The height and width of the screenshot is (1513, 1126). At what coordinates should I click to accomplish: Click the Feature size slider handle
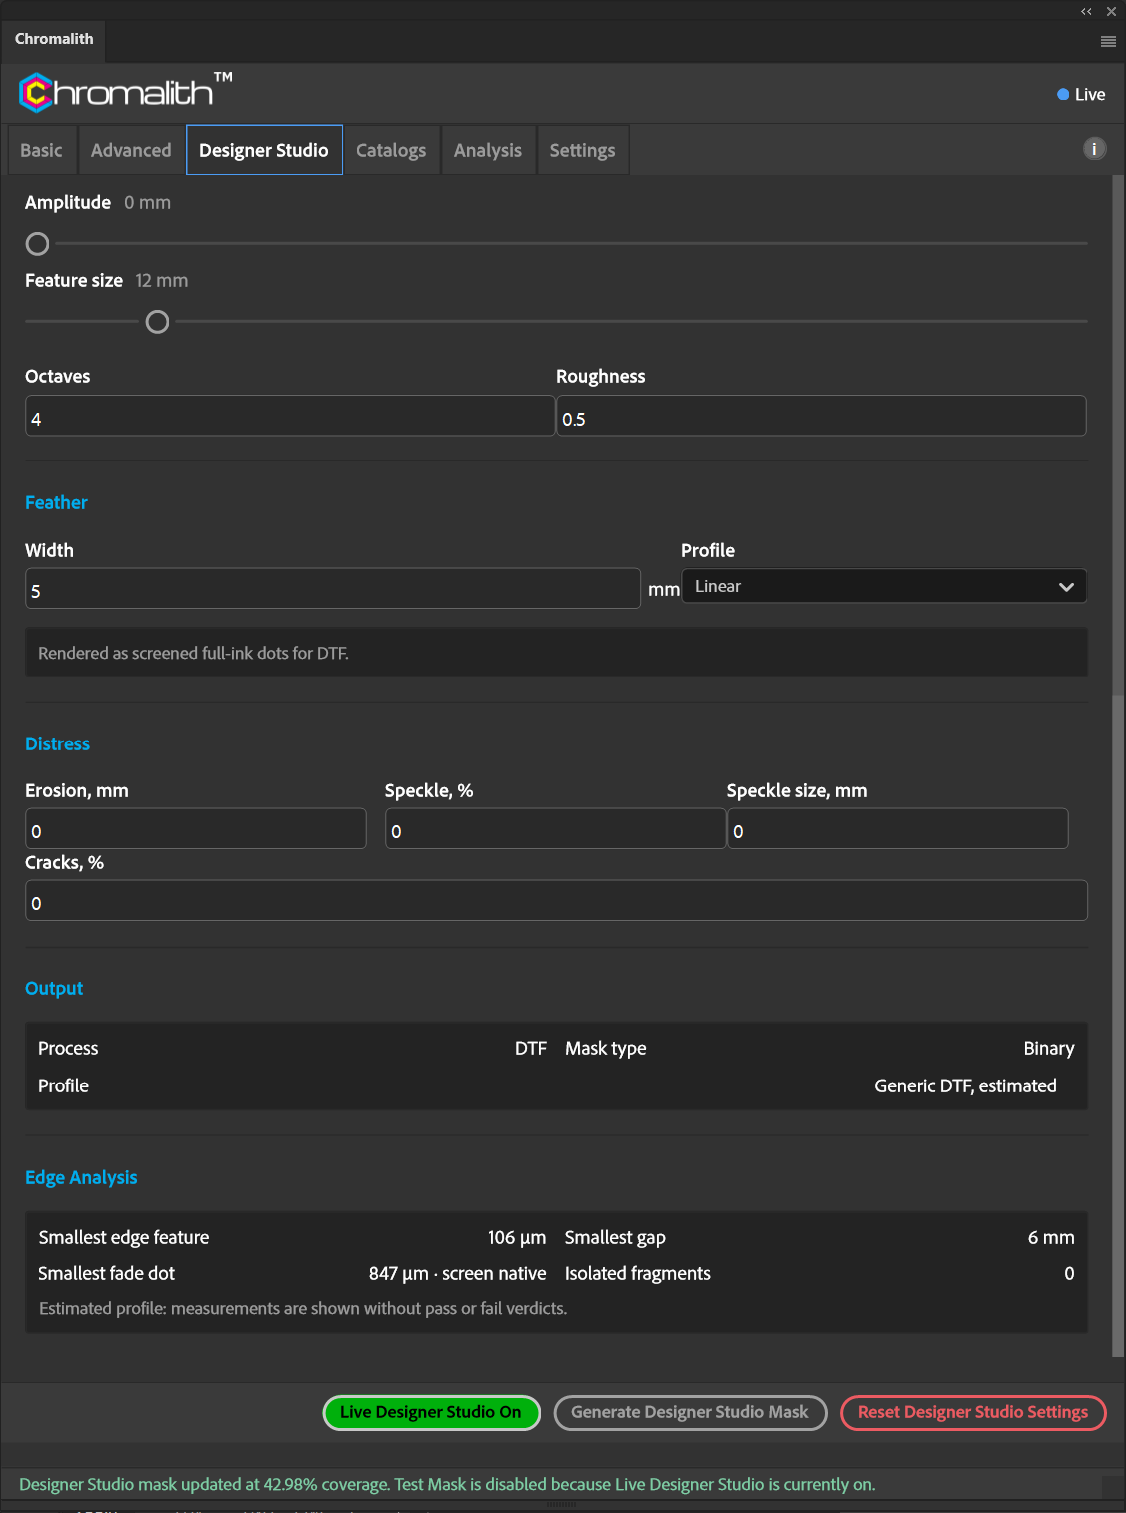point(157,321)
